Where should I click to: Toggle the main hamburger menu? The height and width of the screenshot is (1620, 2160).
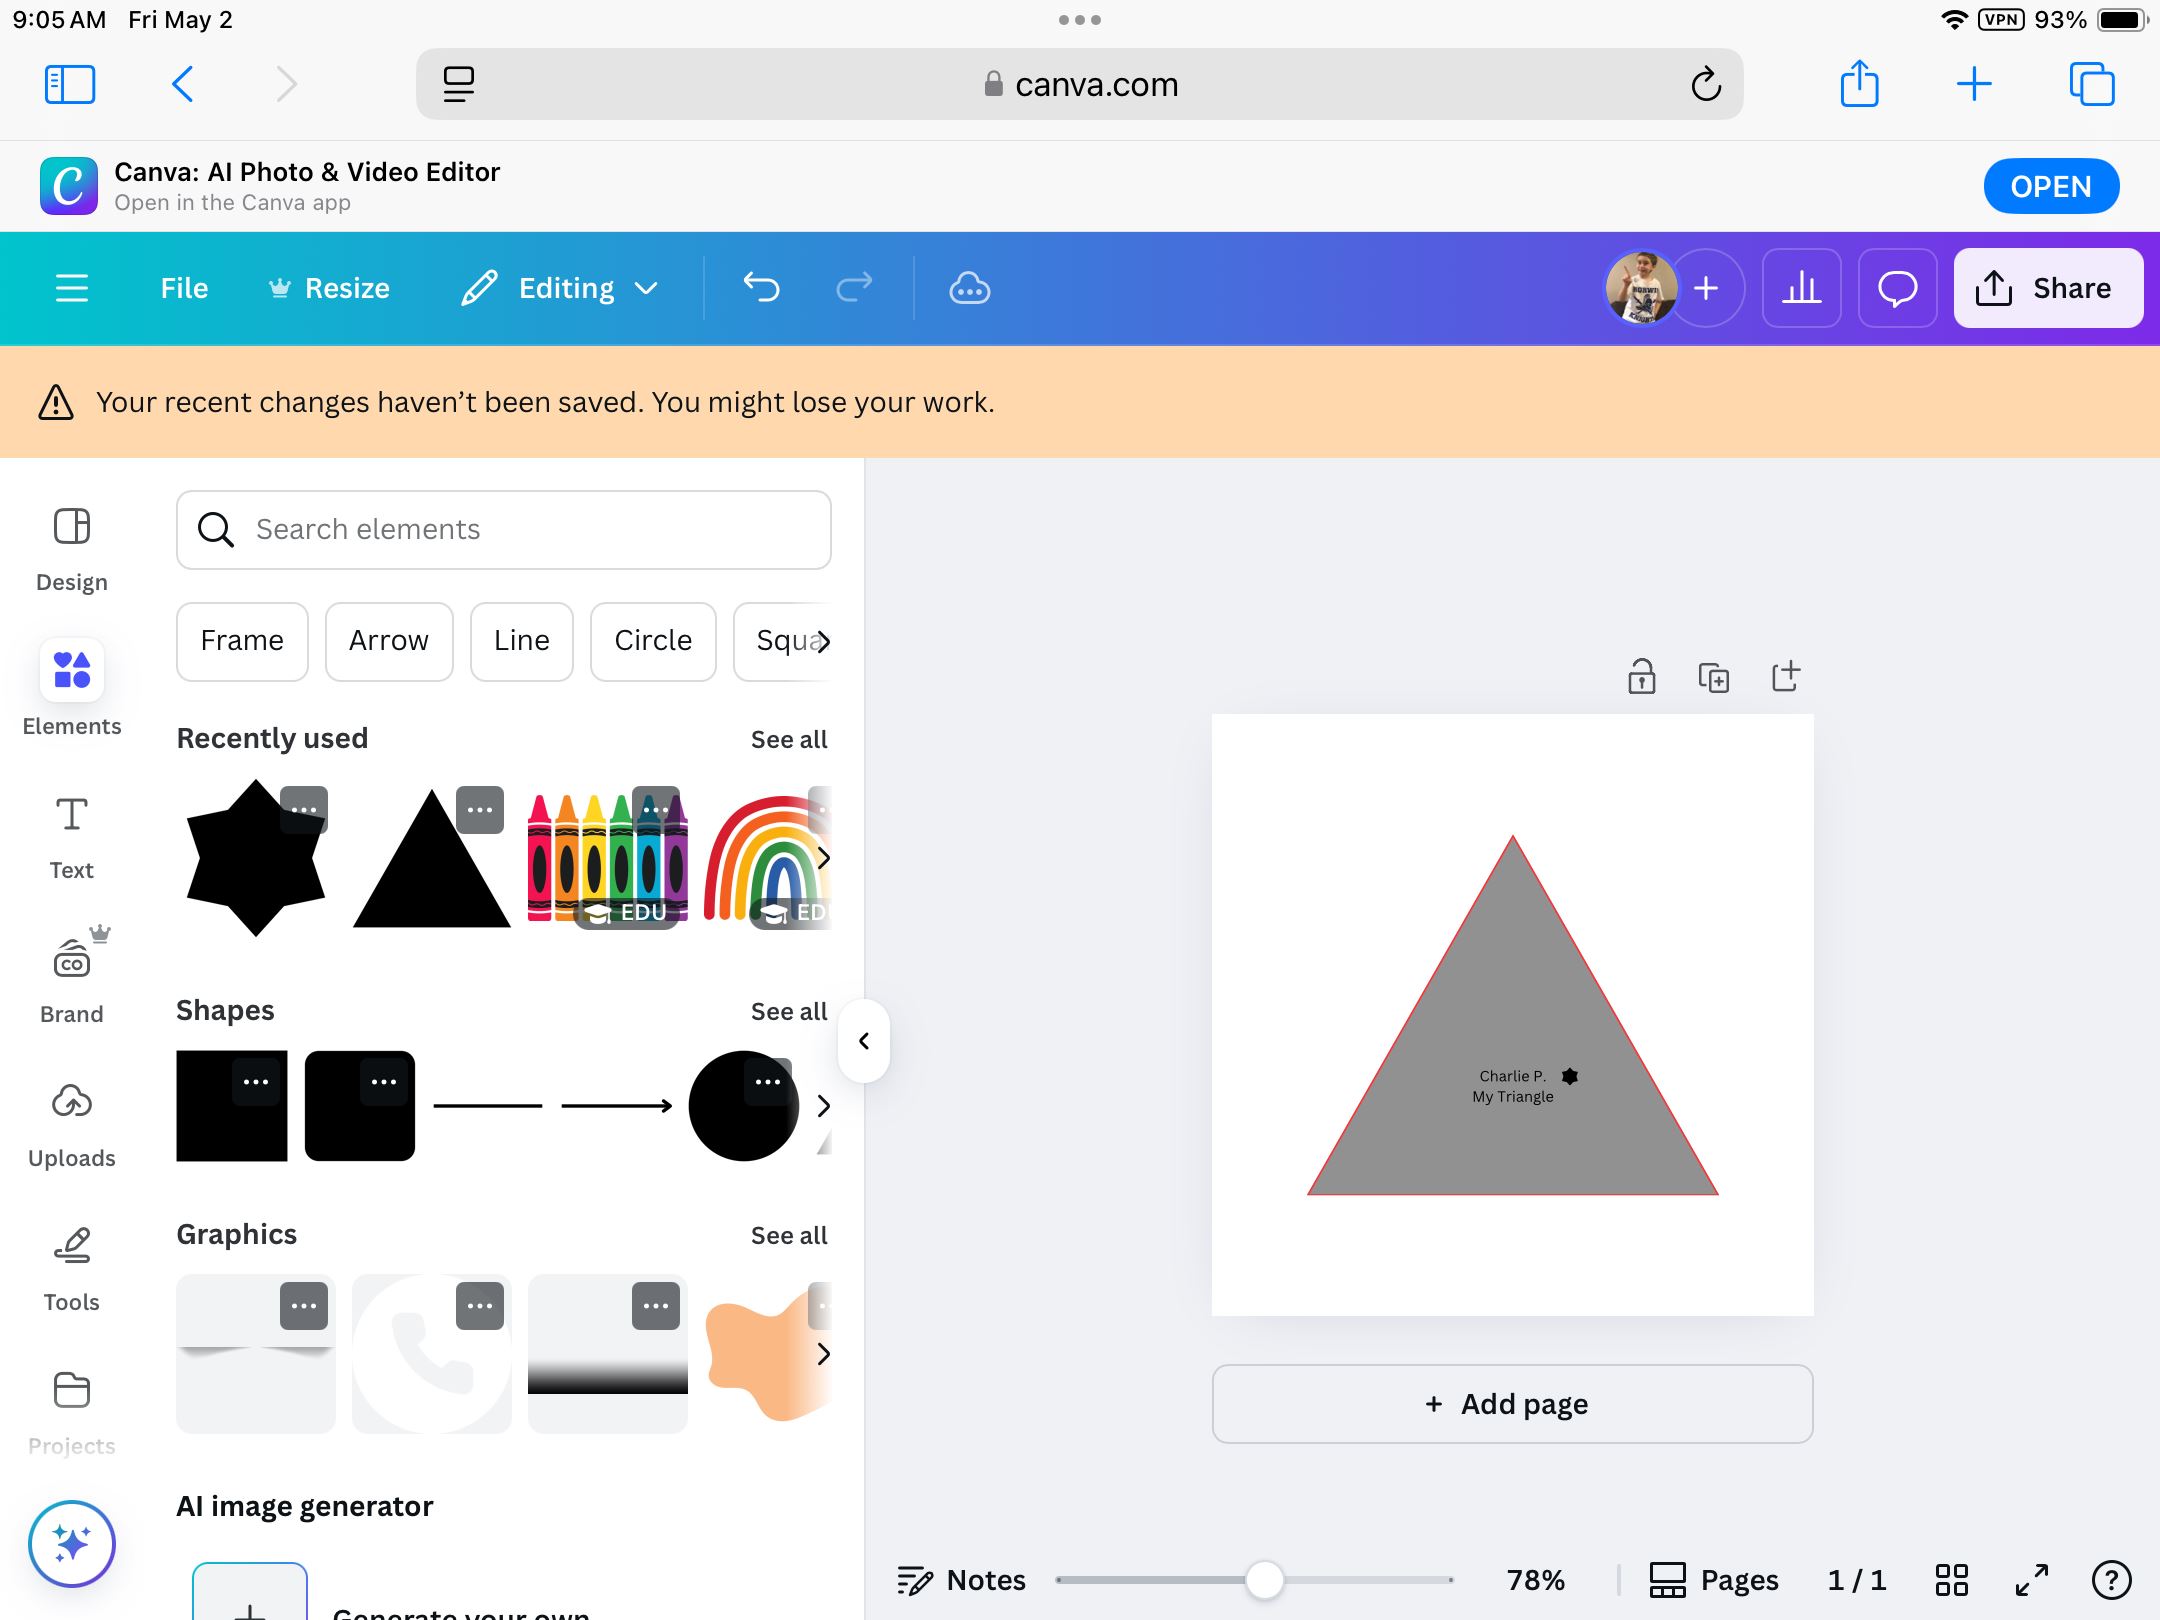(x=72, y=288)
